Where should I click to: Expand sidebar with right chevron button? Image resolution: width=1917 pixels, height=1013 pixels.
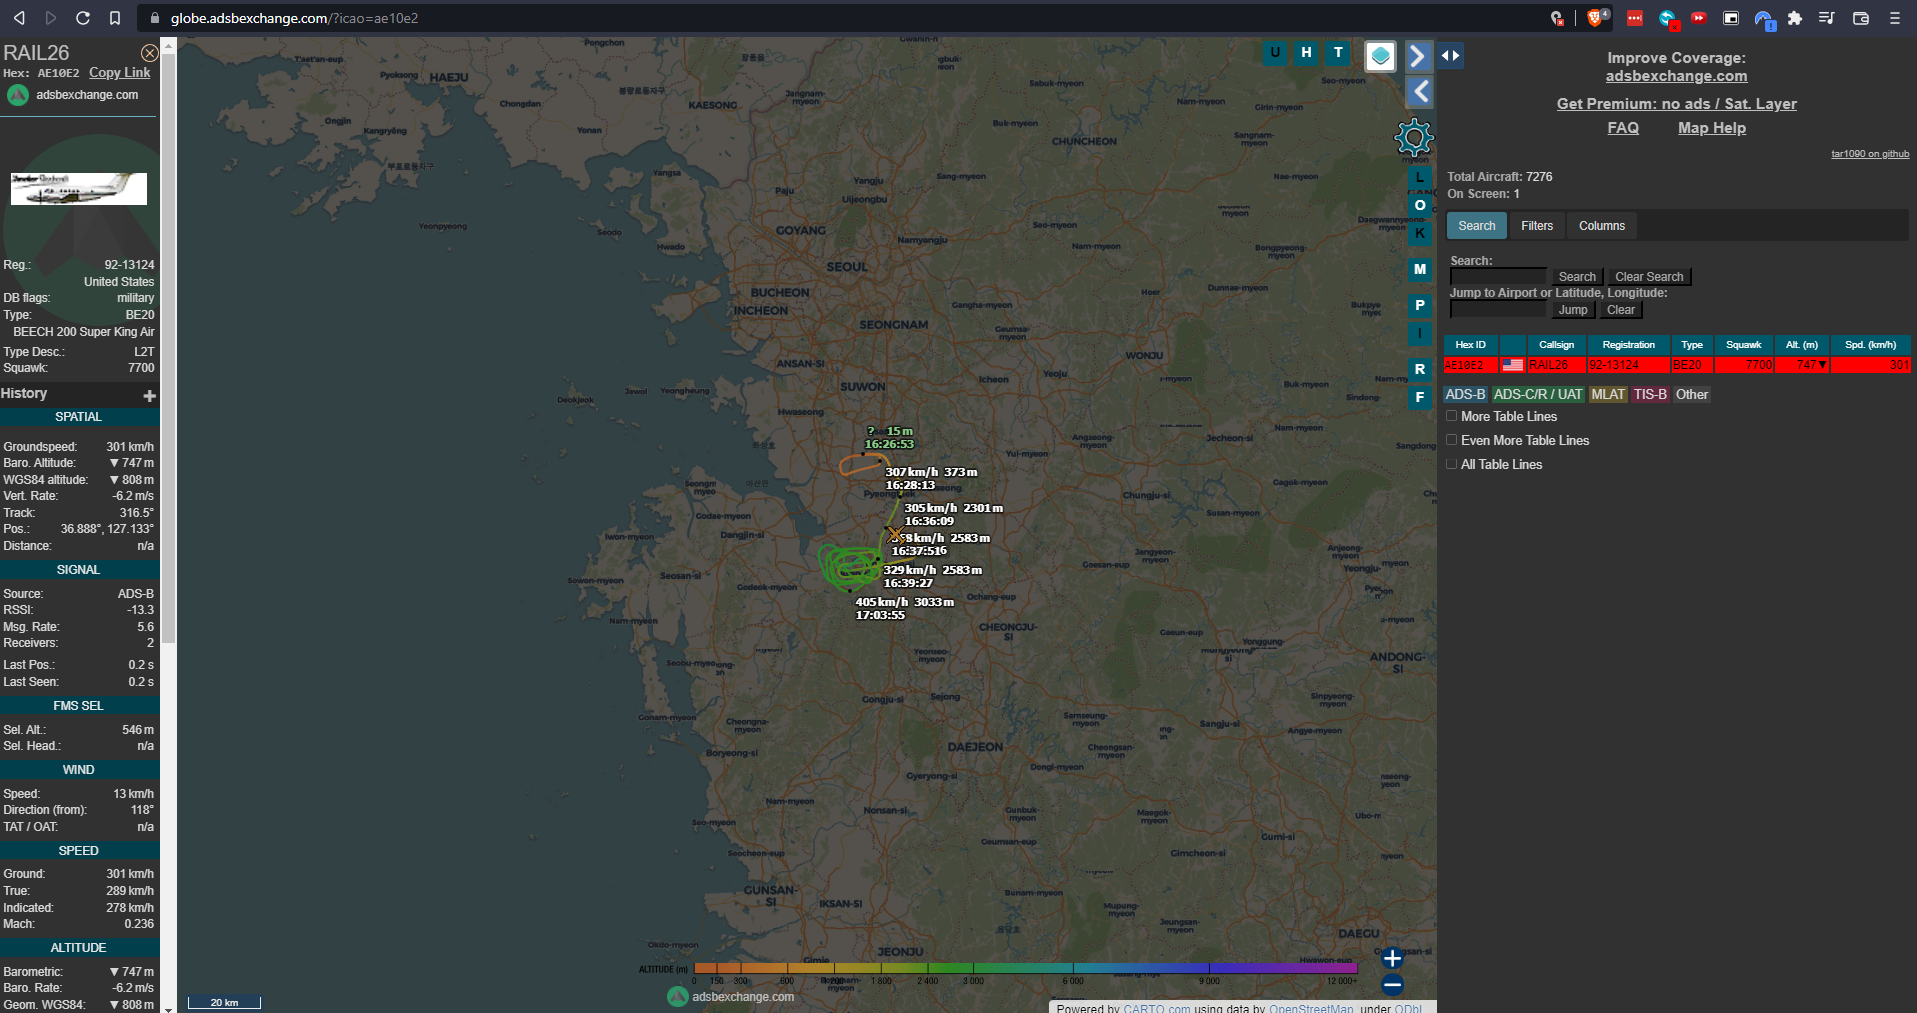click(x=1418, y=56)
